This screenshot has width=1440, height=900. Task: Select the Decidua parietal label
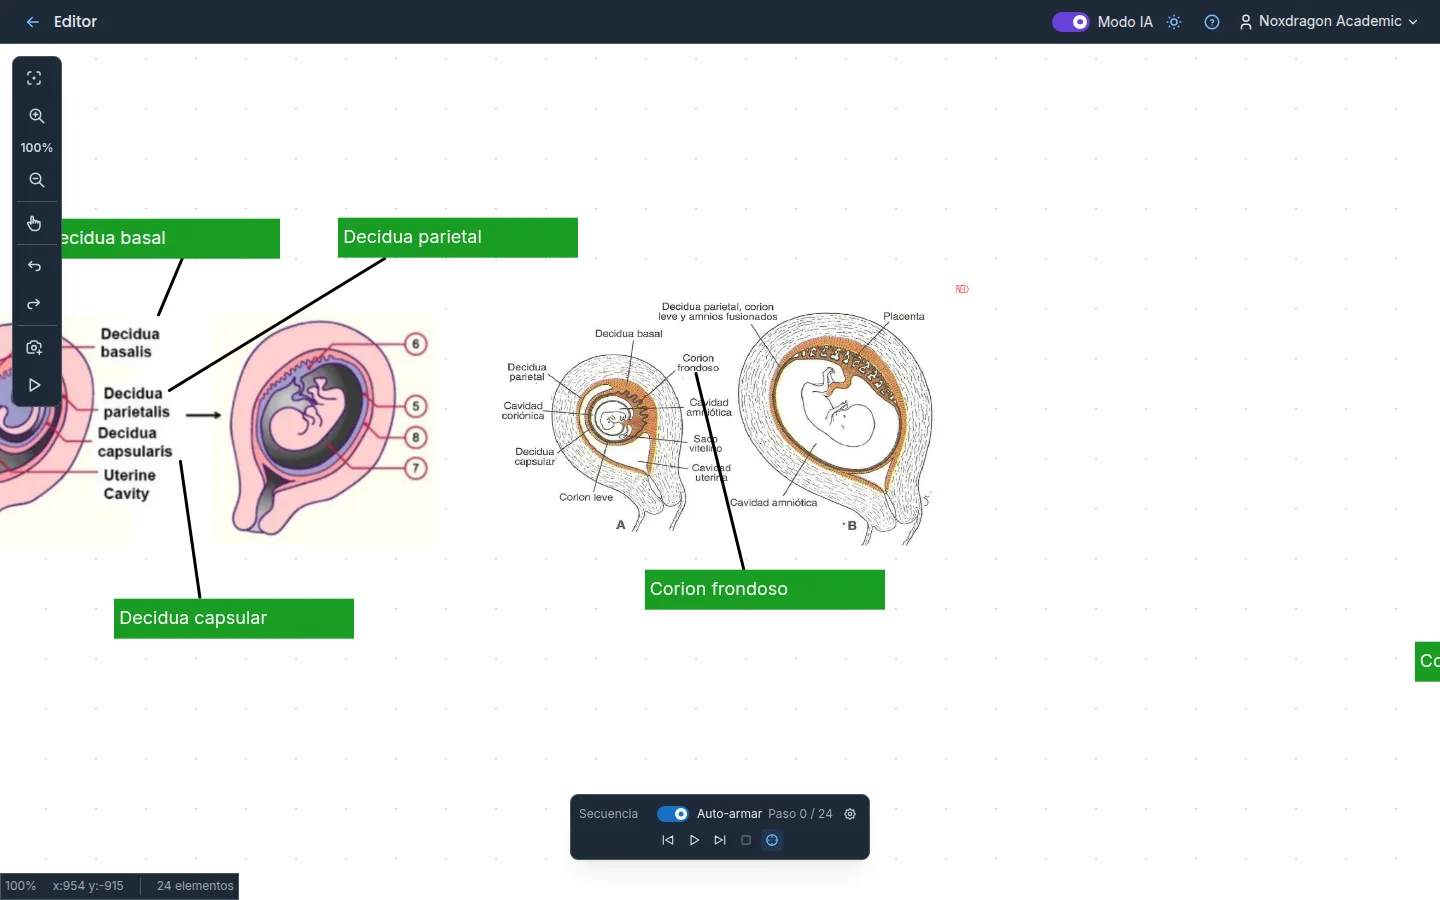pyautogui.click(x=458, y=238)
